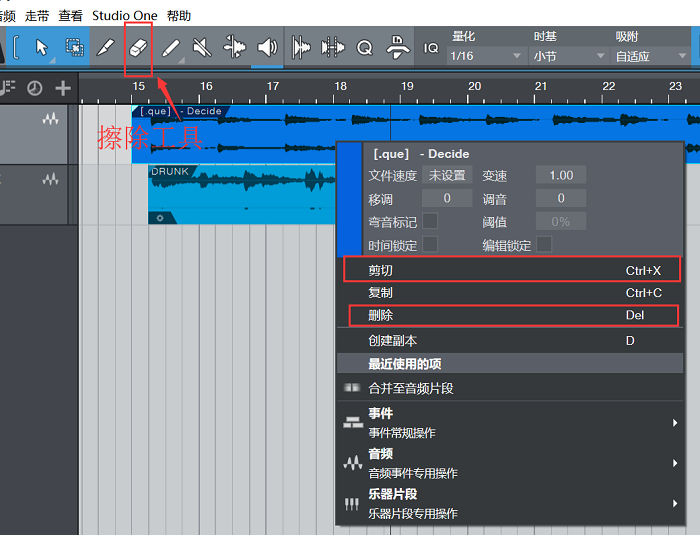The height and width of the screenshot is (535, 700).
Task: Click the 最近使用的项 header
Action: click(510, 364)
